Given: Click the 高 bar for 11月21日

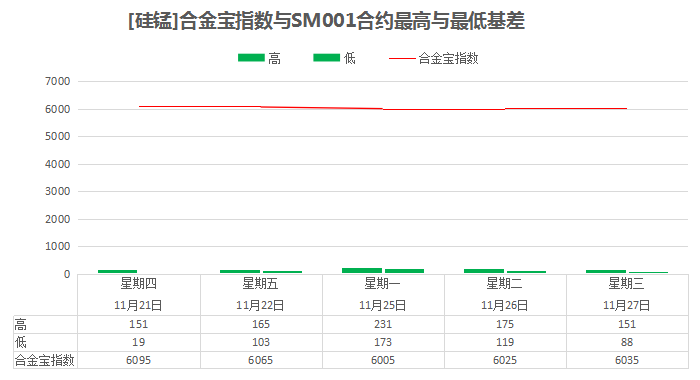Looking at the screenshot, I should click(117, 271).
